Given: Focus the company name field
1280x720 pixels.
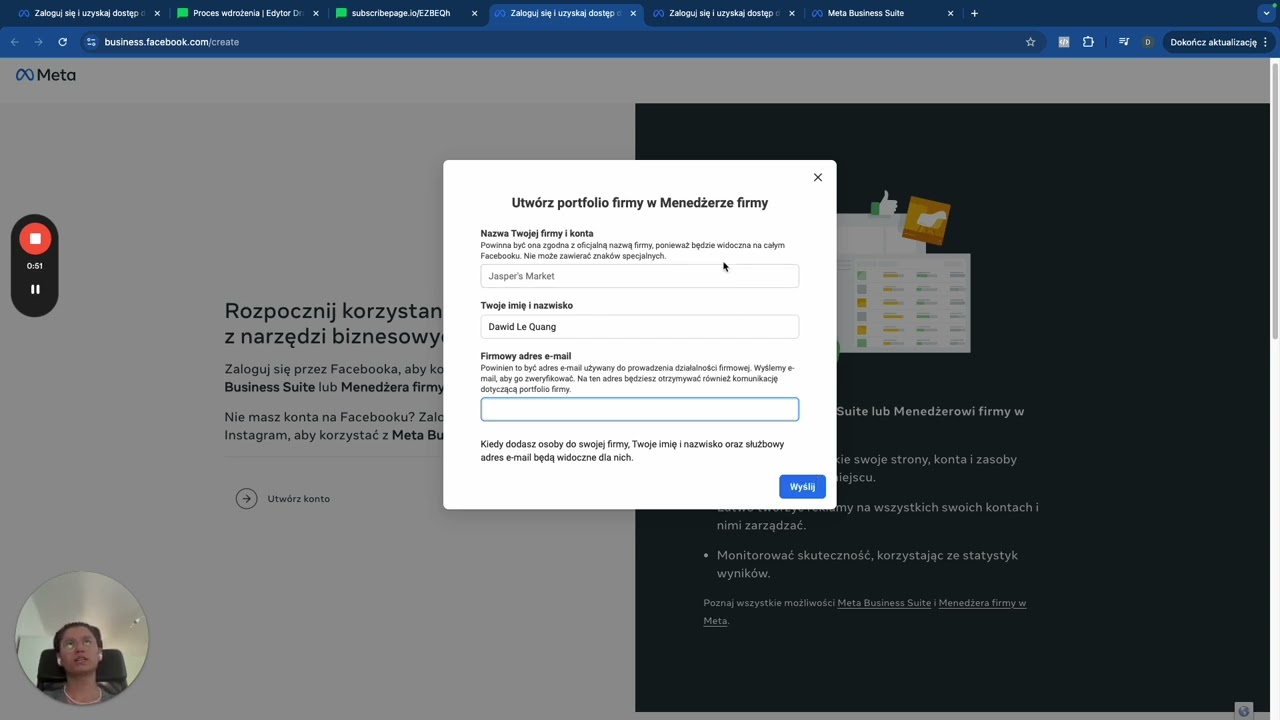Looking at the screenshot, I should (640, 276).
